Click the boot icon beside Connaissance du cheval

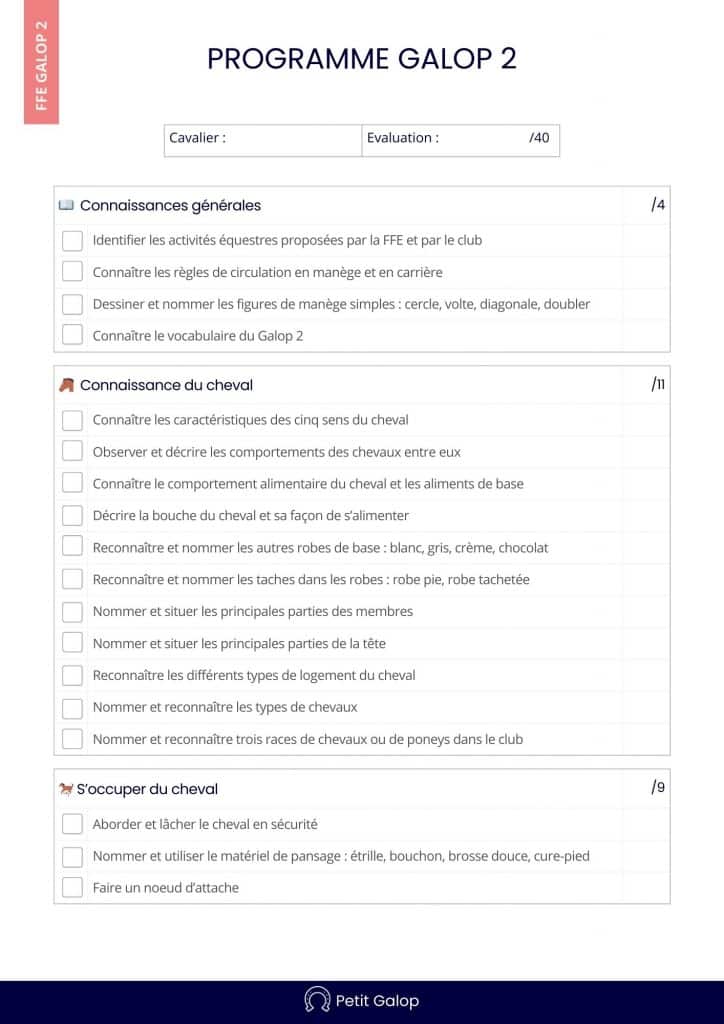point(66,385)
